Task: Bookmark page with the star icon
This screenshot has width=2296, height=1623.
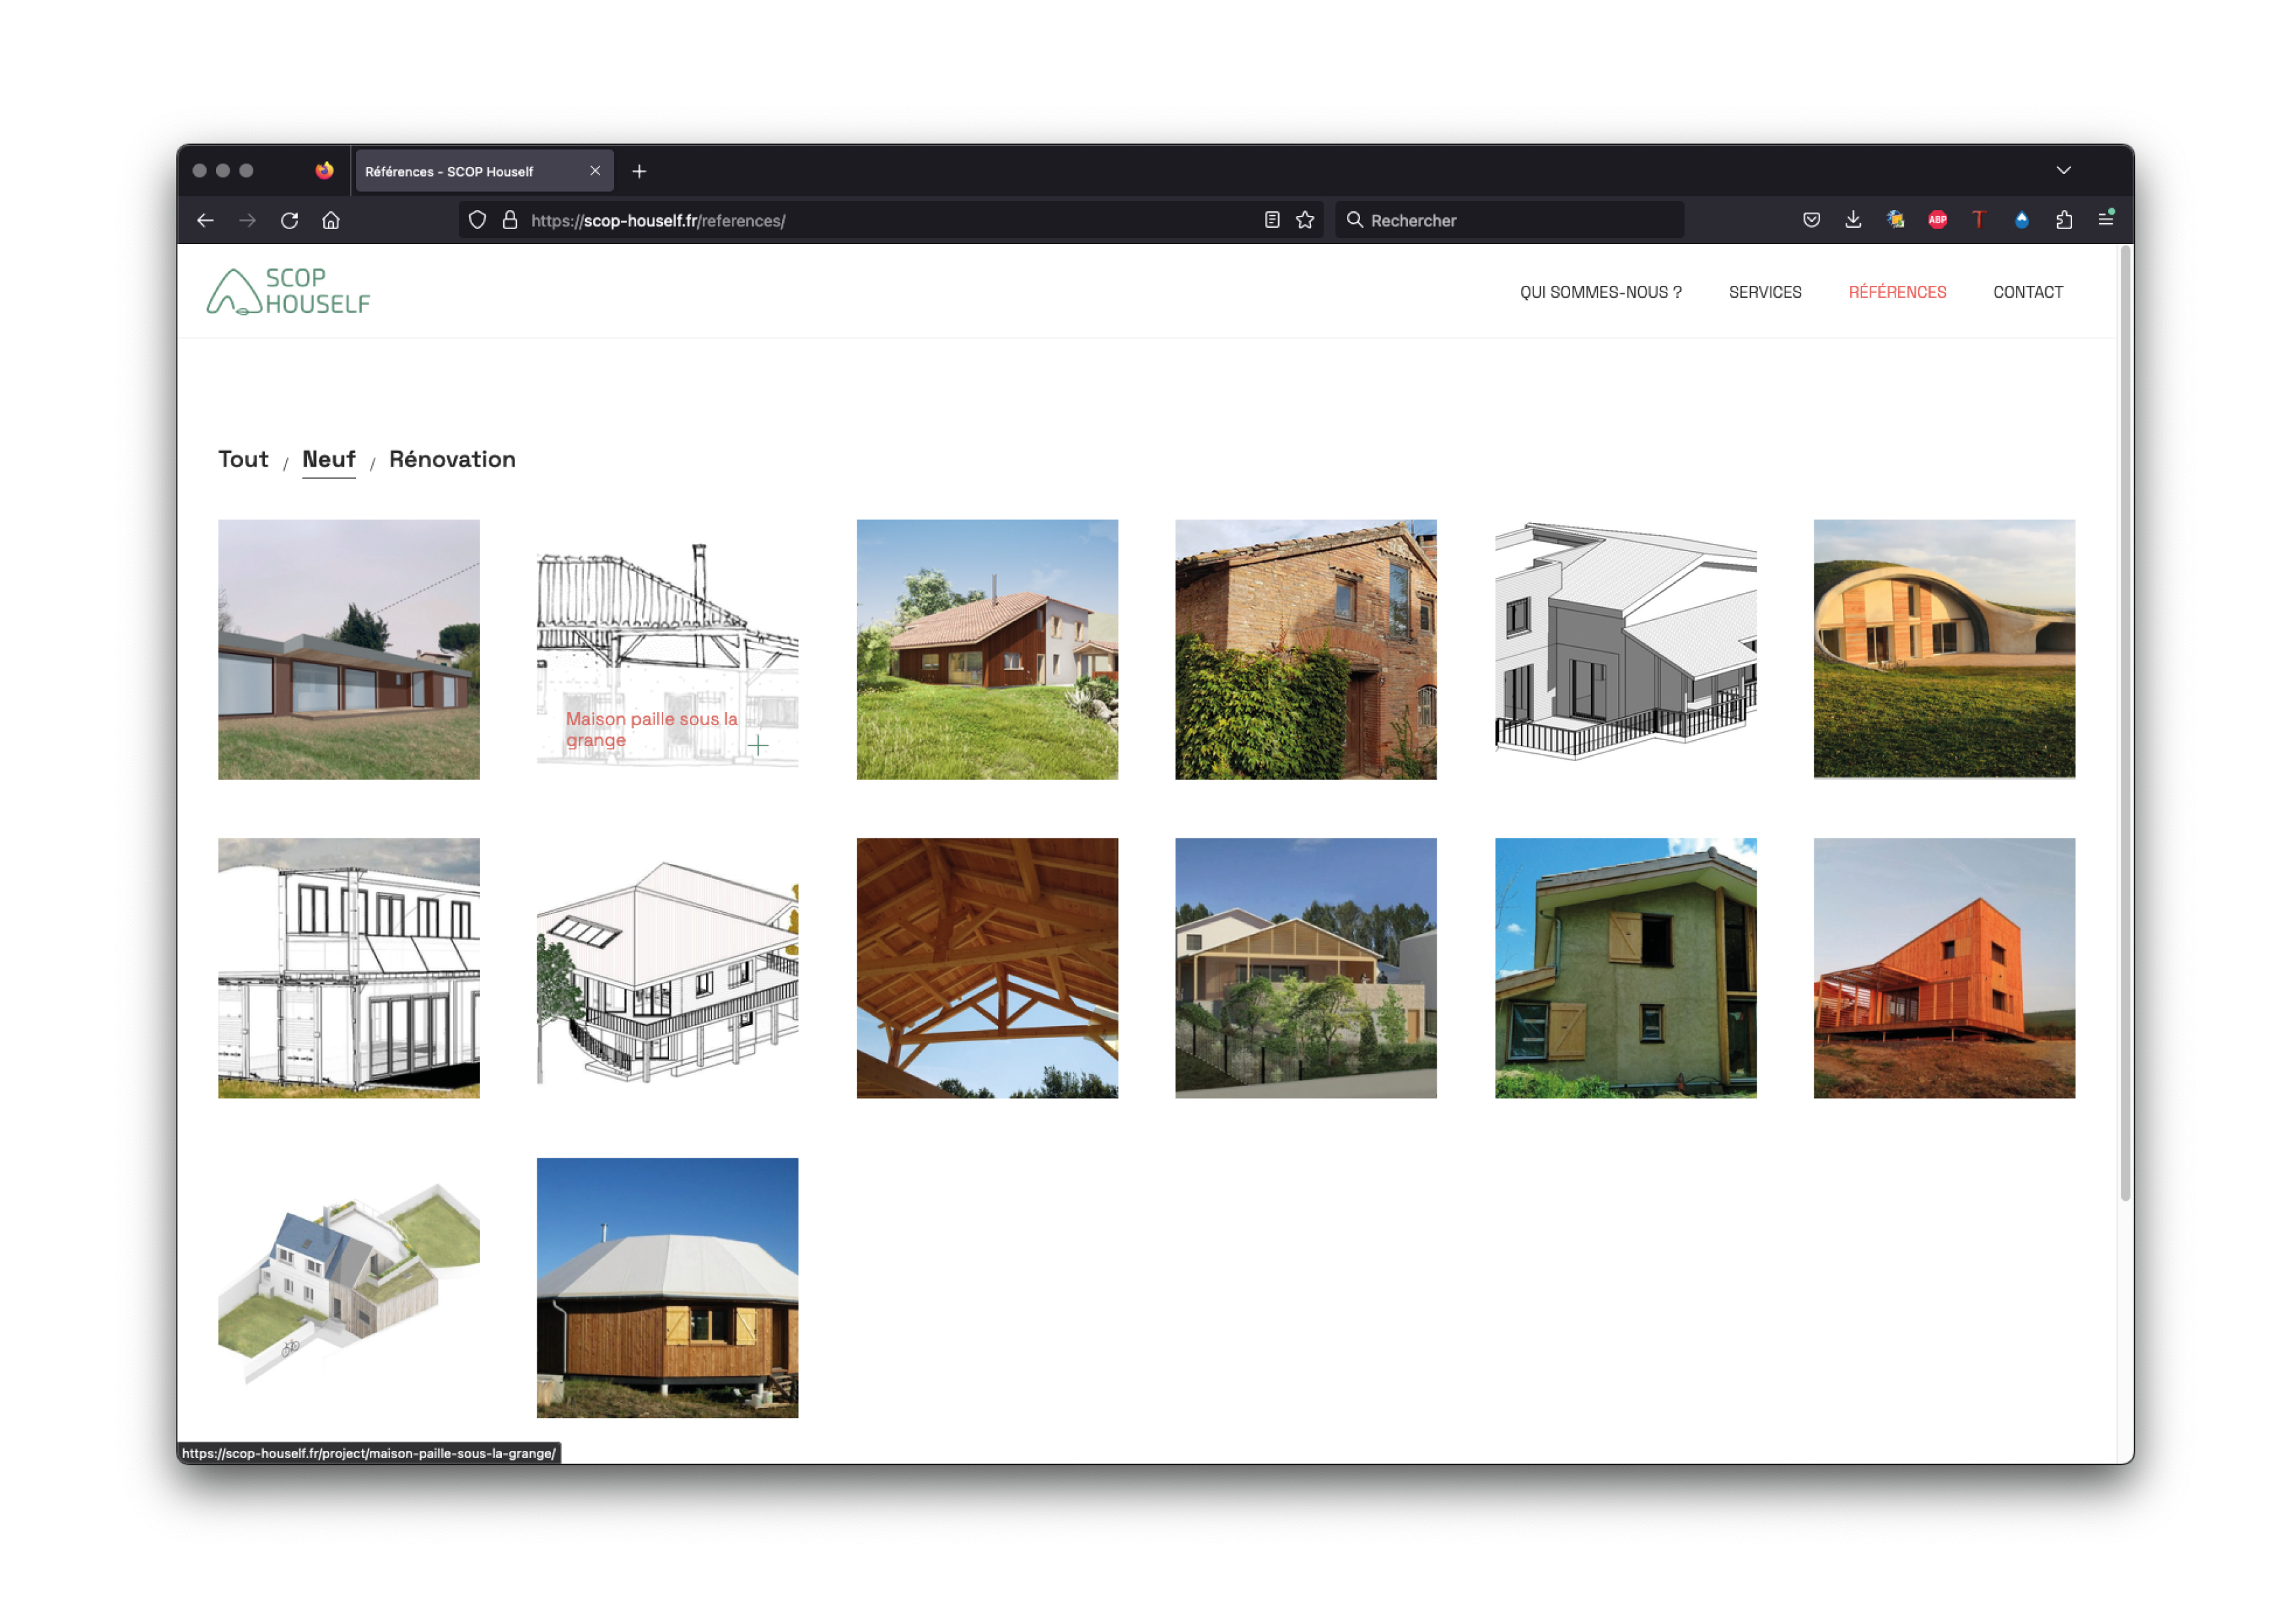Action: [1305, 220]
